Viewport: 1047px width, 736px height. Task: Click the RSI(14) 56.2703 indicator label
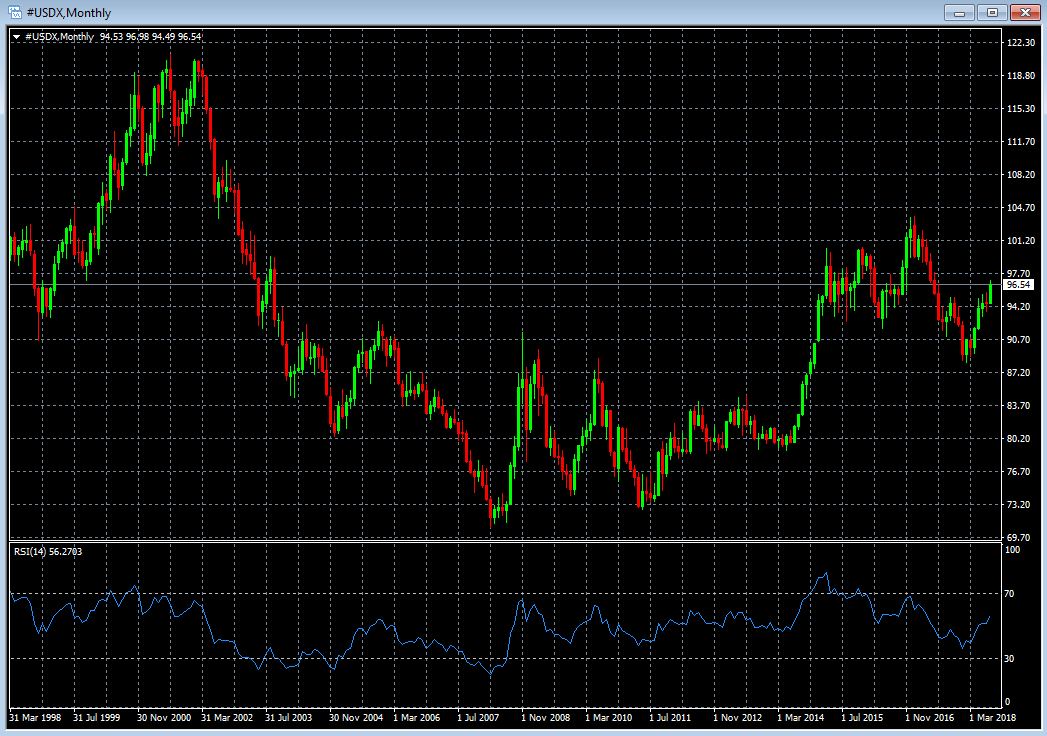click(x=48, y=551)
